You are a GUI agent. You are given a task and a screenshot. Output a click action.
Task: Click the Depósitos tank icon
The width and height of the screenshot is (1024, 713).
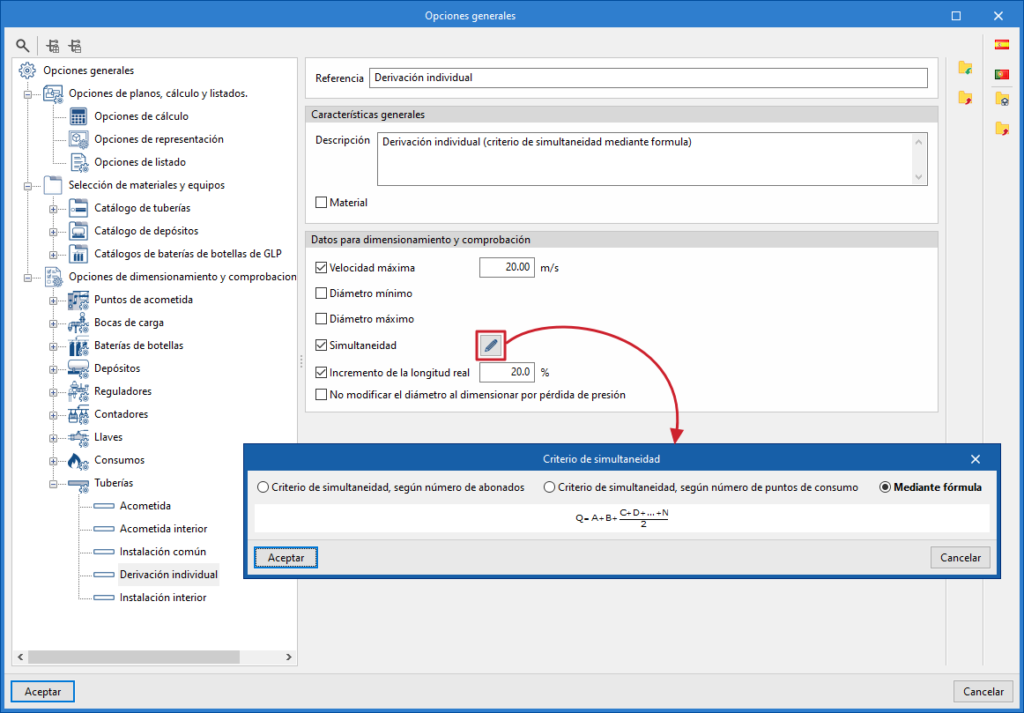point(78,368)
